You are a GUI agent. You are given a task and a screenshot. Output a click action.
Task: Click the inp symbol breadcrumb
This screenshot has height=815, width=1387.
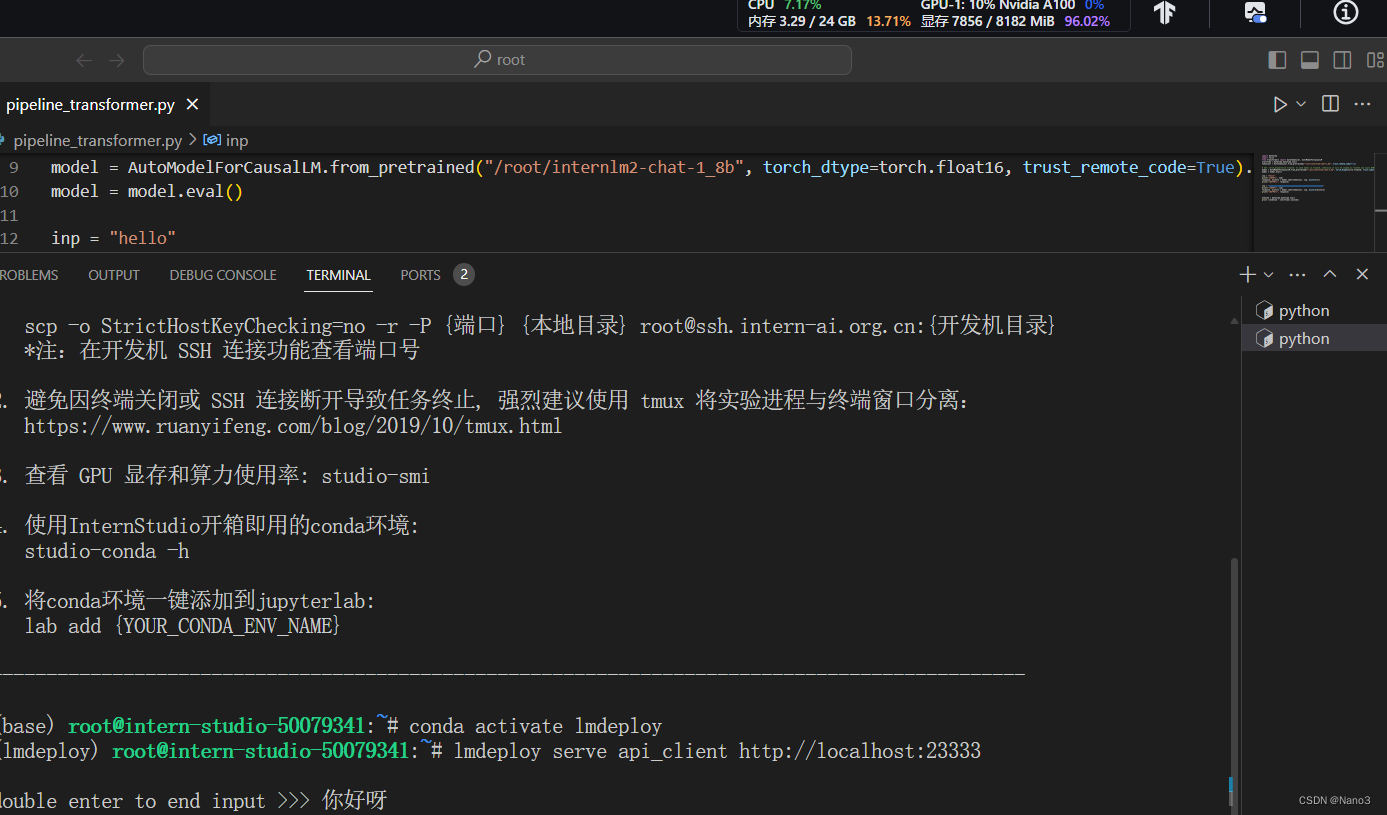[226, 141]
